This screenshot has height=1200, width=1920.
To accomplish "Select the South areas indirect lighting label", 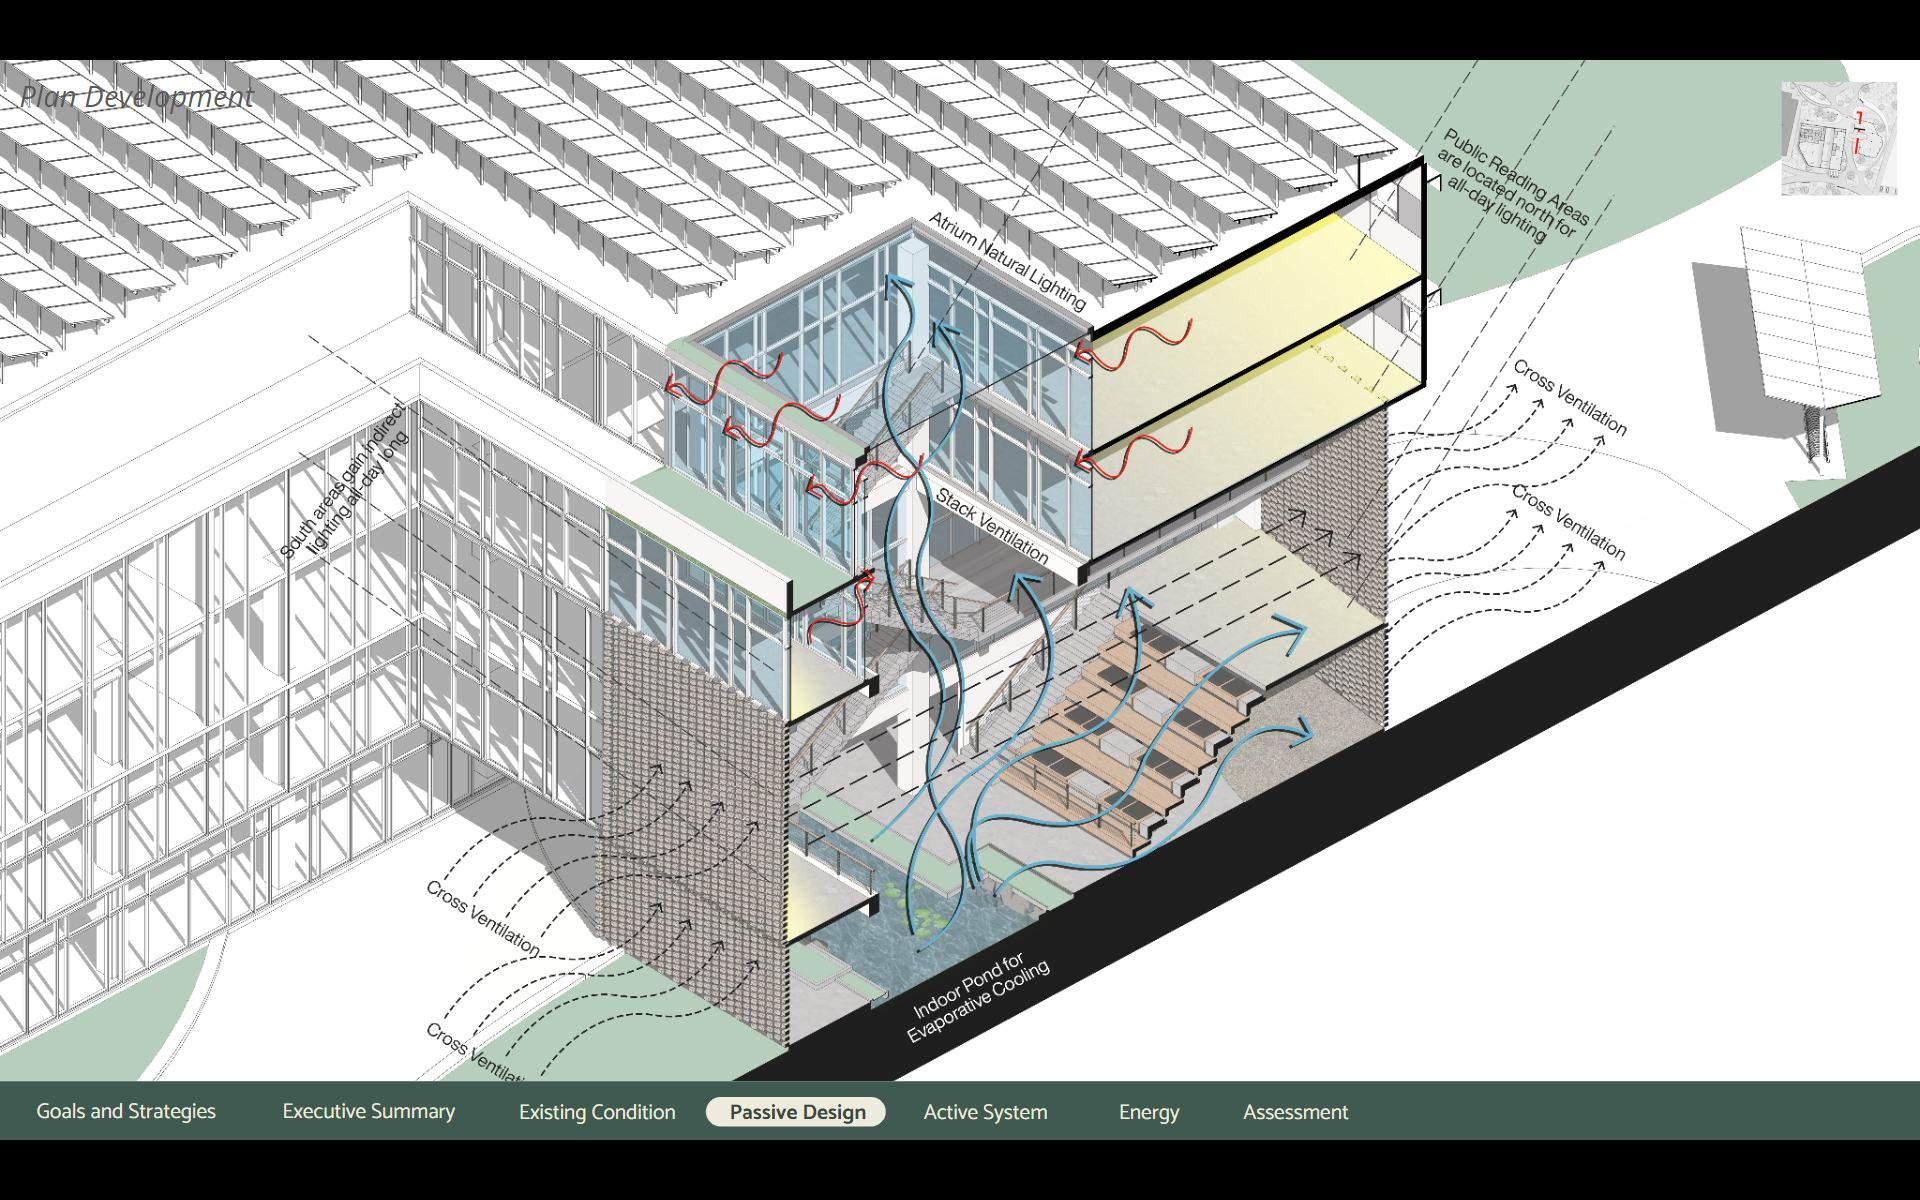I will click(x=345, y=480).
